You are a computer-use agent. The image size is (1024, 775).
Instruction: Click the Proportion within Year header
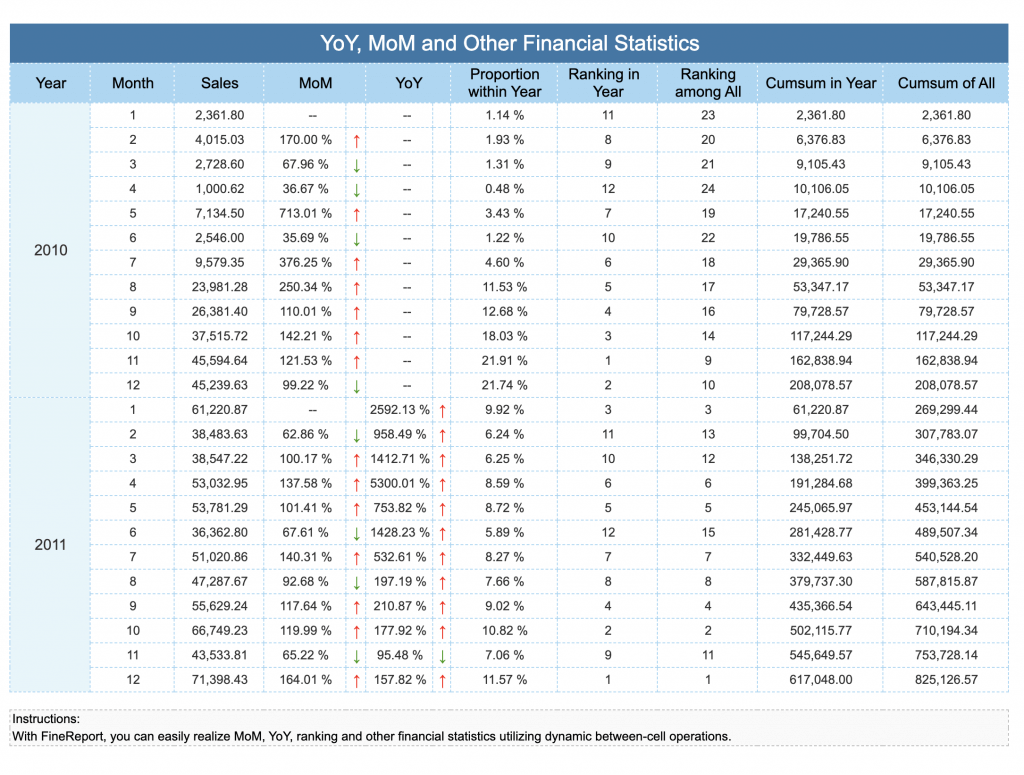pyautogui.click(x=504, y=83)
